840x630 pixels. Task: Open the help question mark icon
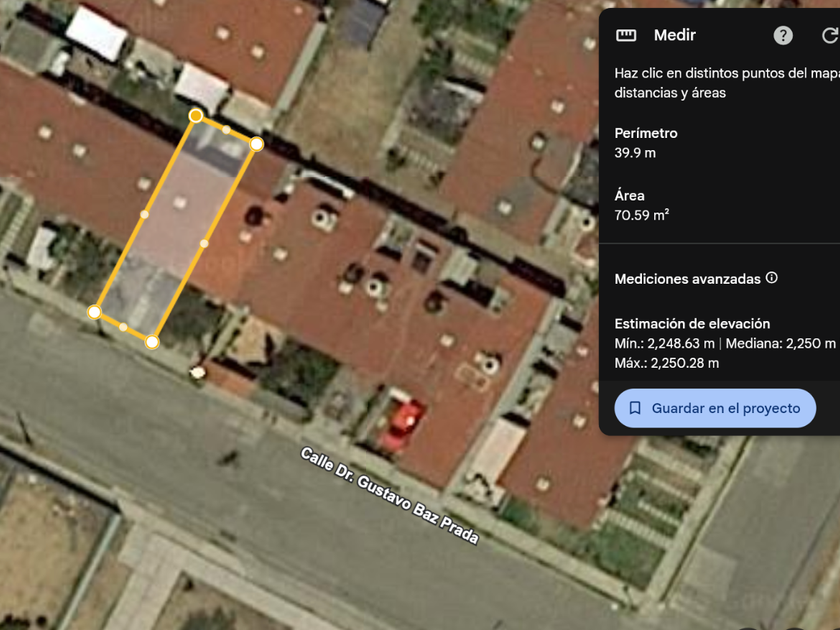(x=783, y=35)
